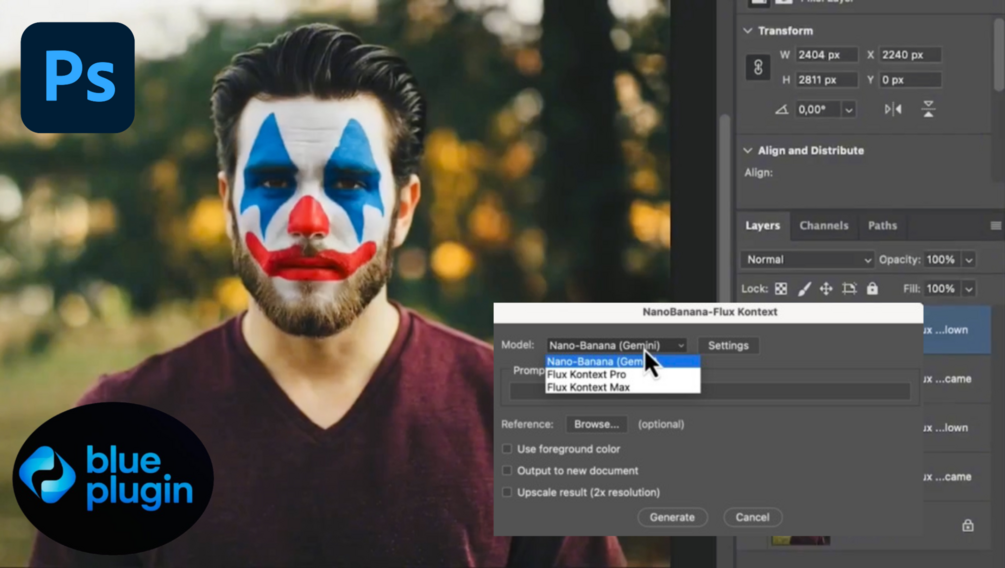Click the Cancel button

tap(752, 517)
